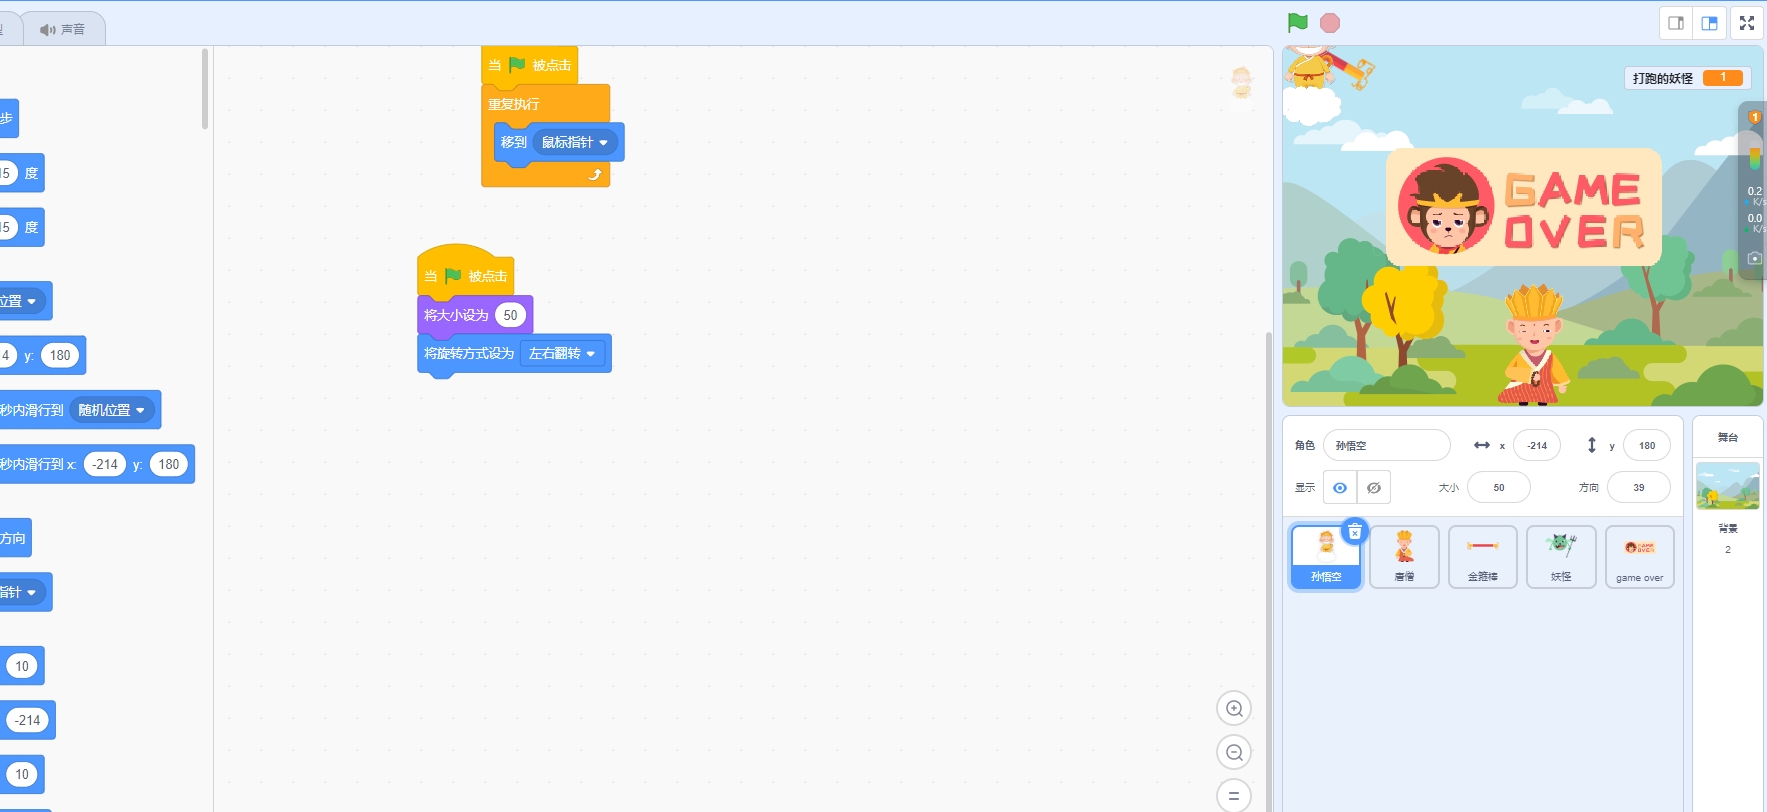The height and width of the screenshot is (812, 1767).
Task: Click the 打跑的妖怪 variable monitor
Action: point(1687,78)
